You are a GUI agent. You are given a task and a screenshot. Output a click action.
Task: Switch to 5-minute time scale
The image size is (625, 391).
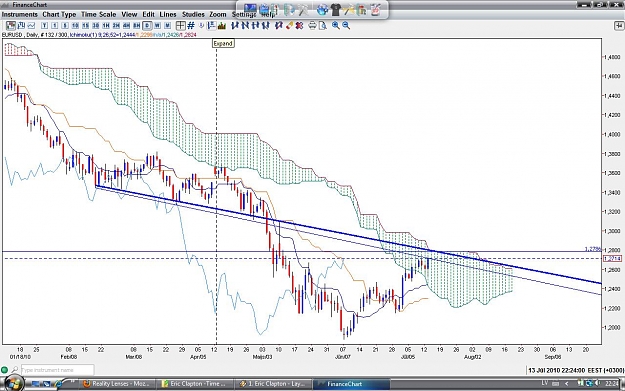(x=65, y=26)
